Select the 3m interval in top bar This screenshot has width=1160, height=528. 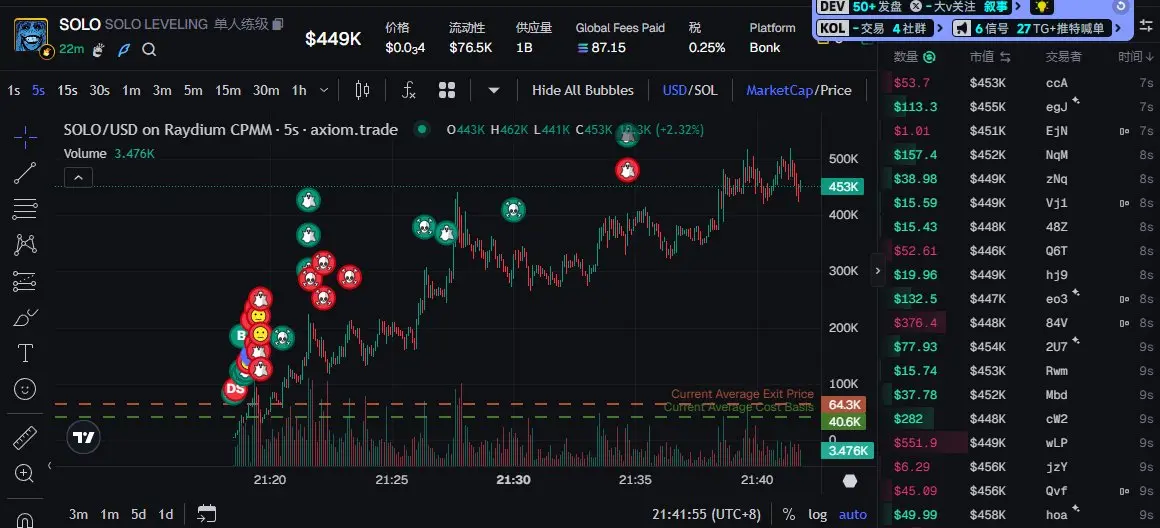point(162,90)
